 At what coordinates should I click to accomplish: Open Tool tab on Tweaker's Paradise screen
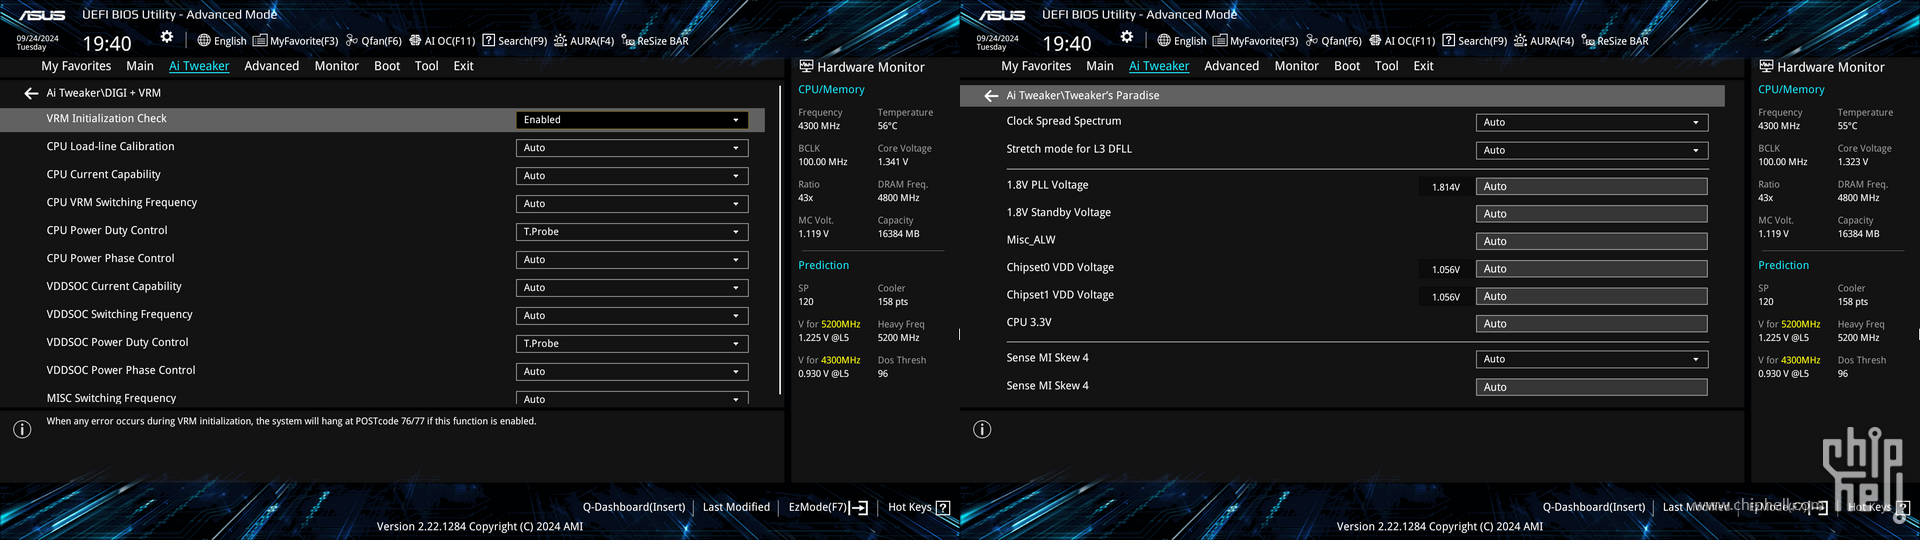click(x=1387, y=66)
